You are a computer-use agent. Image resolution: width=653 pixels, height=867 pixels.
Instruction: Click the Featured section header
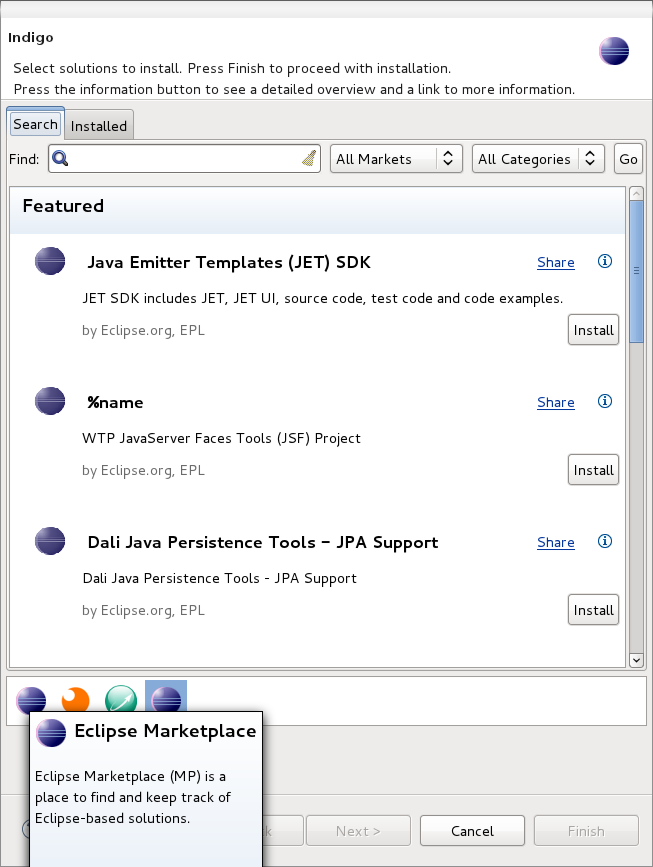click(317, 210)
